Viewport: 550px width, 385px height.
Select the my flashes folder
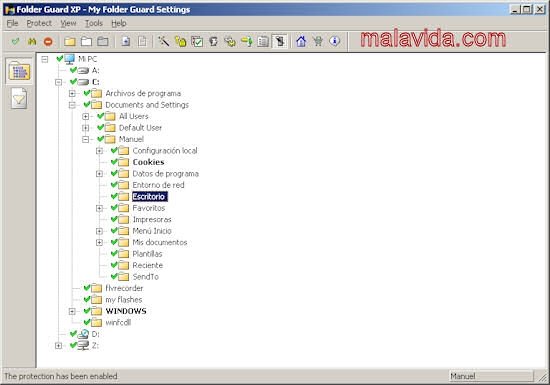123,300
